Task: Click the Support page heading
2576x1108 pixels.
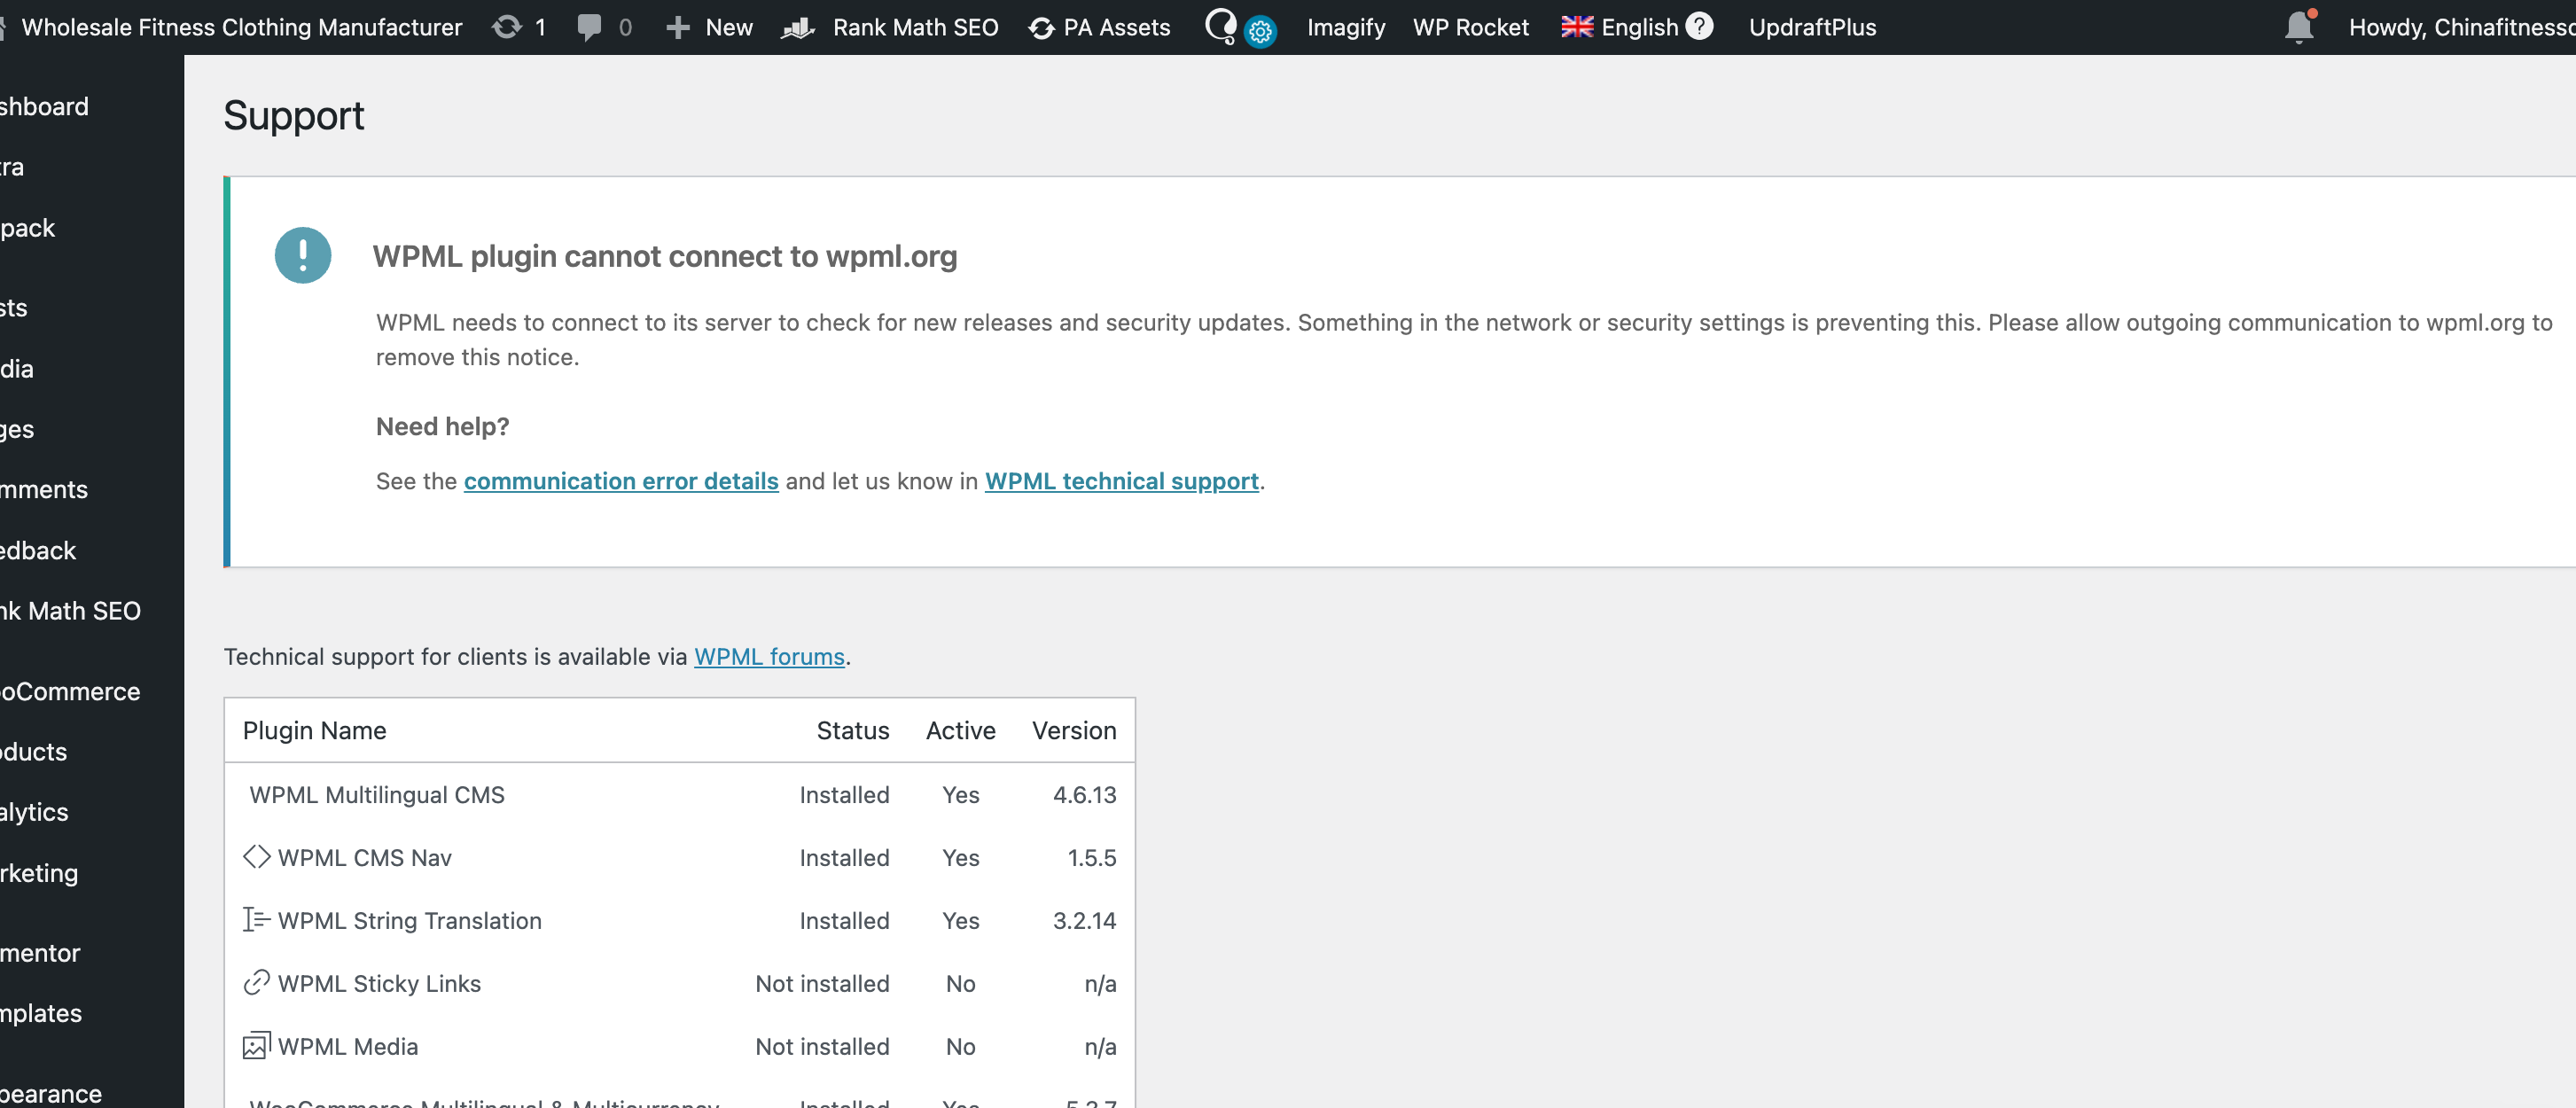Action: [x=293, y=116]
